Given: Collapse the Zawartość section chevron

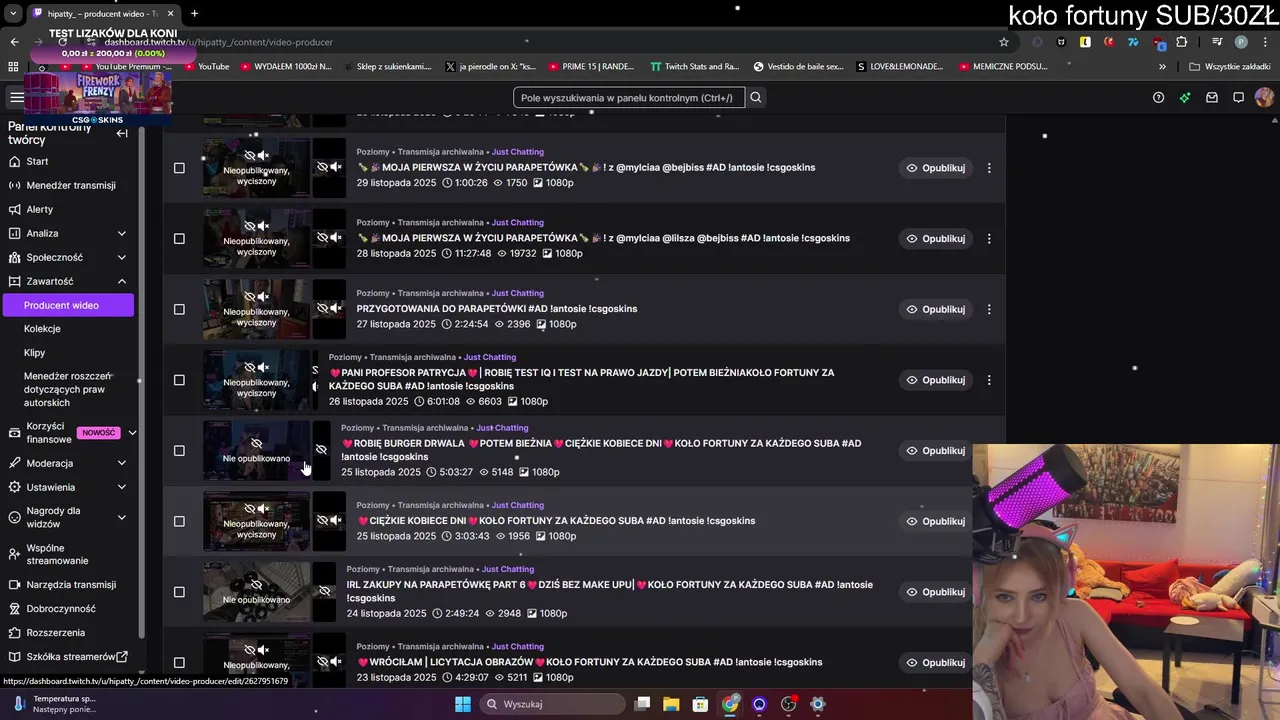Looking at the screenshot, I should (x=122, y=281).
